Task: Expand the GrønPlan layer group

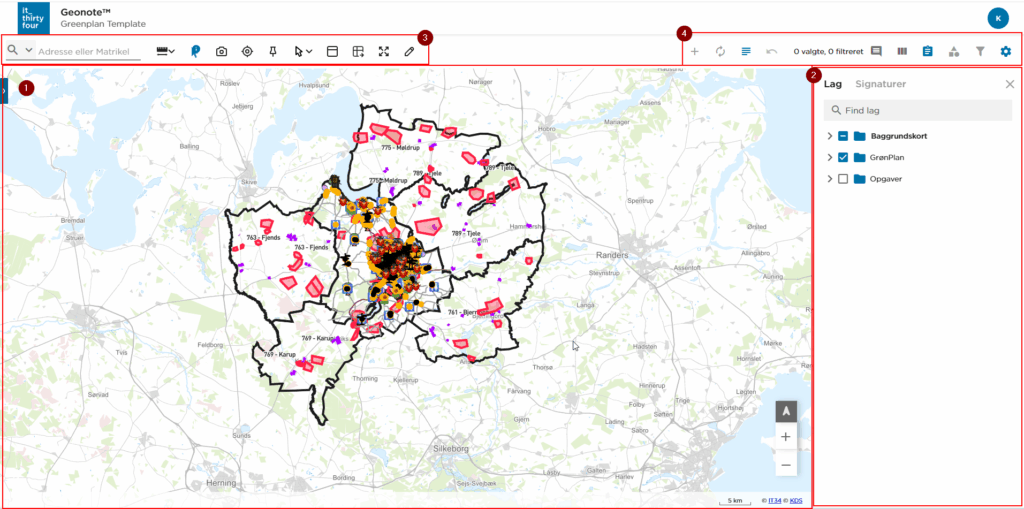Action: point(829,158)
